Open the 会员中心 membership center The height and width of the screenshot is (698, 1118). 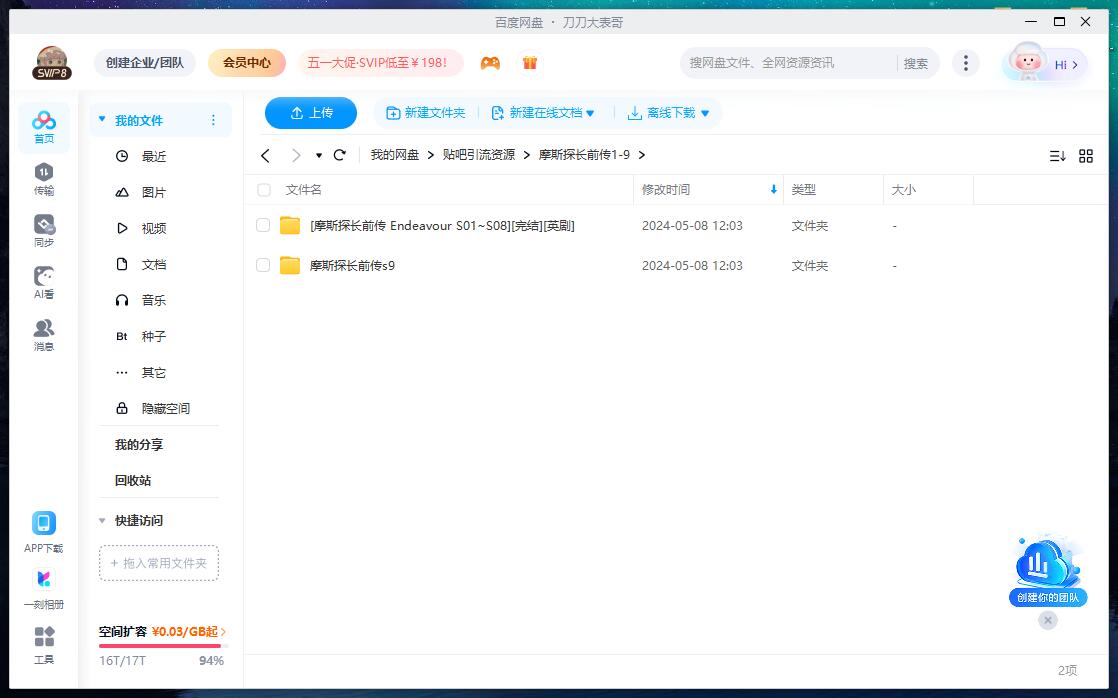click(246, 62)
